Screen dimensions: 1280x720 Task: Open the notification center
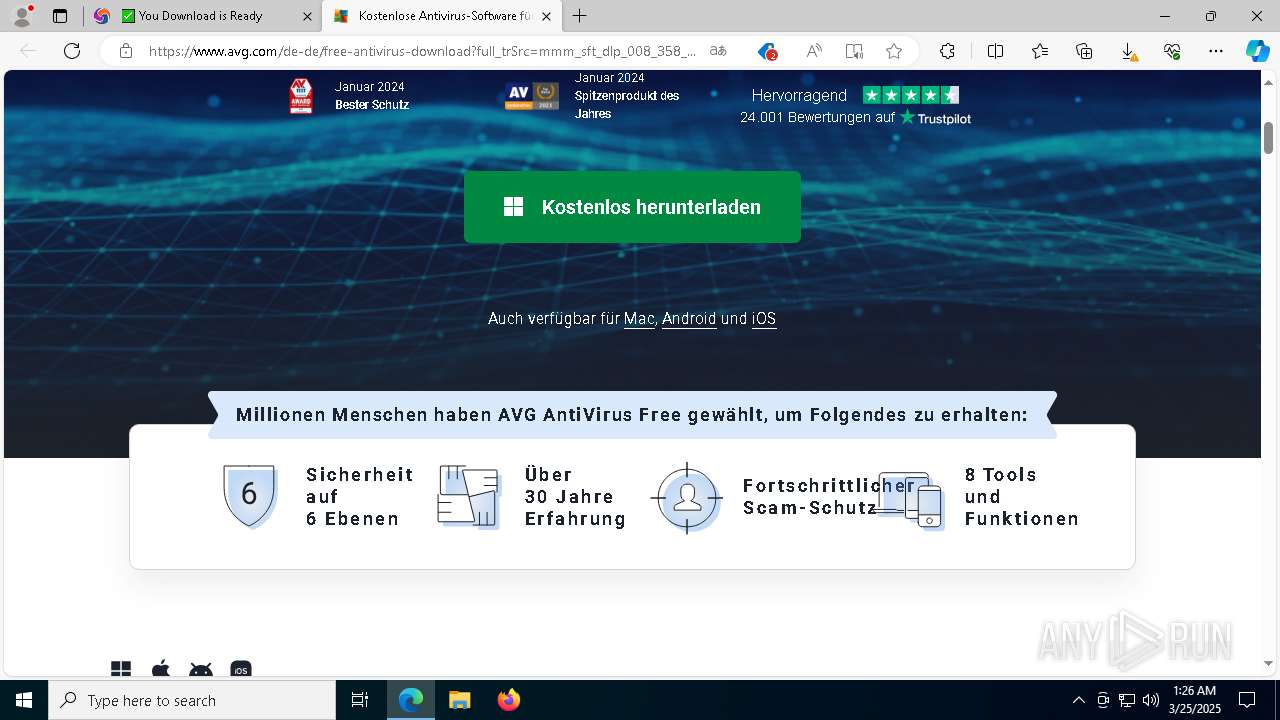(x=1247, y=700)
